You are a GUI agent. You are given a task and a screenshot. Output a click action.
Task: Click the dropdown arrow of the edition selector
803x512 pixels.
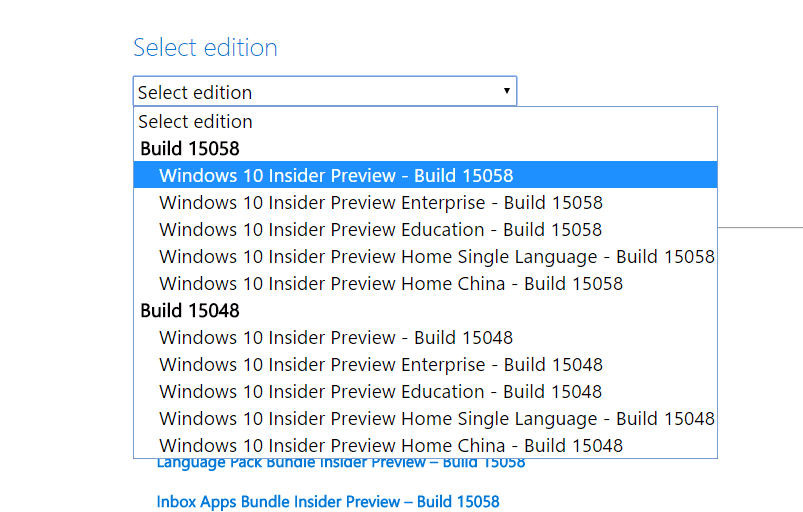[x=507, y=91]
